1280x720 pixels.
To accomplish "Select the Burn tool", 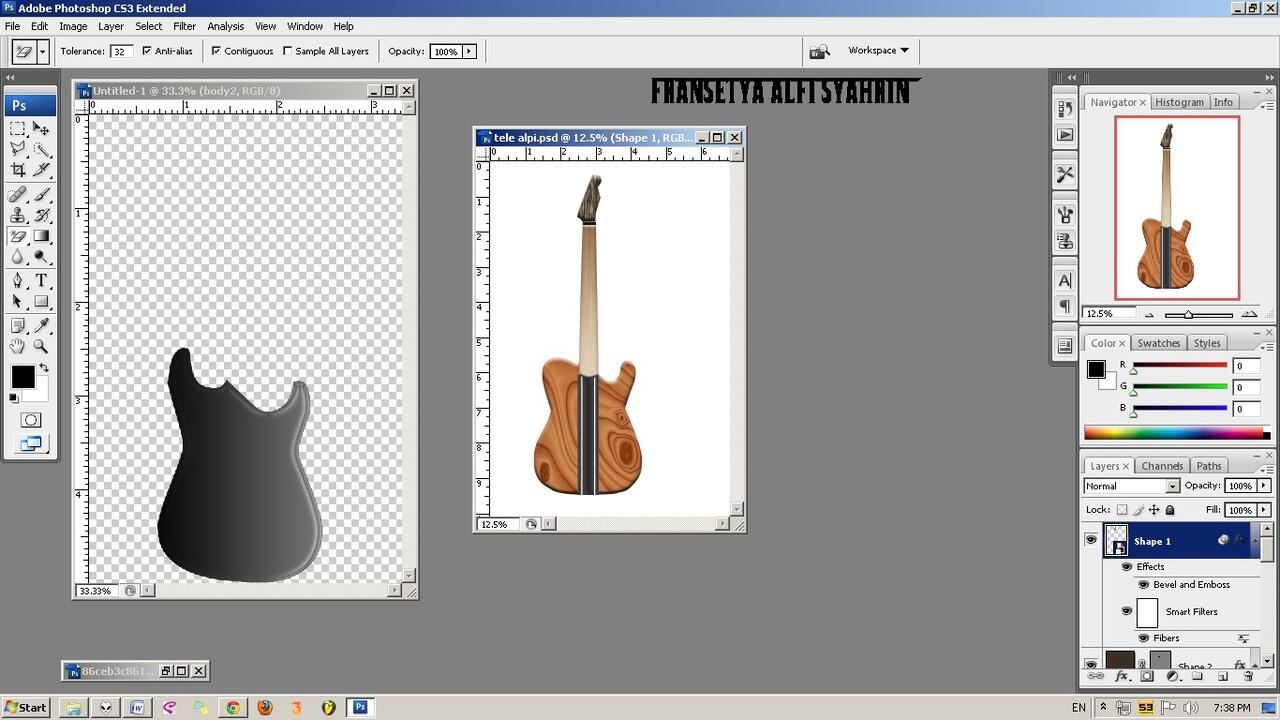I will point(42,258).
